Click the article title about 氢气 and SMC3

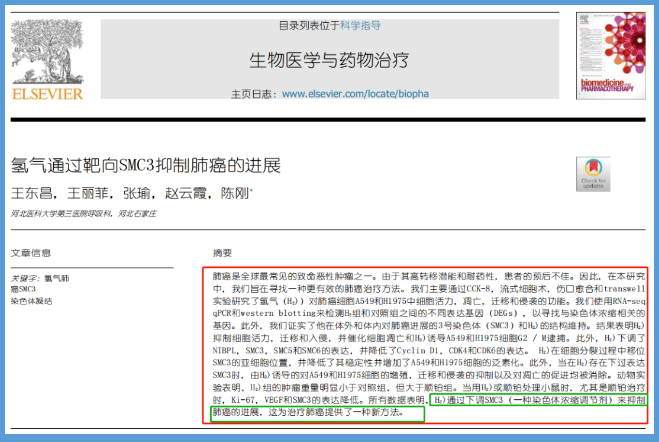pyautogui.click(x=145, y=164)
